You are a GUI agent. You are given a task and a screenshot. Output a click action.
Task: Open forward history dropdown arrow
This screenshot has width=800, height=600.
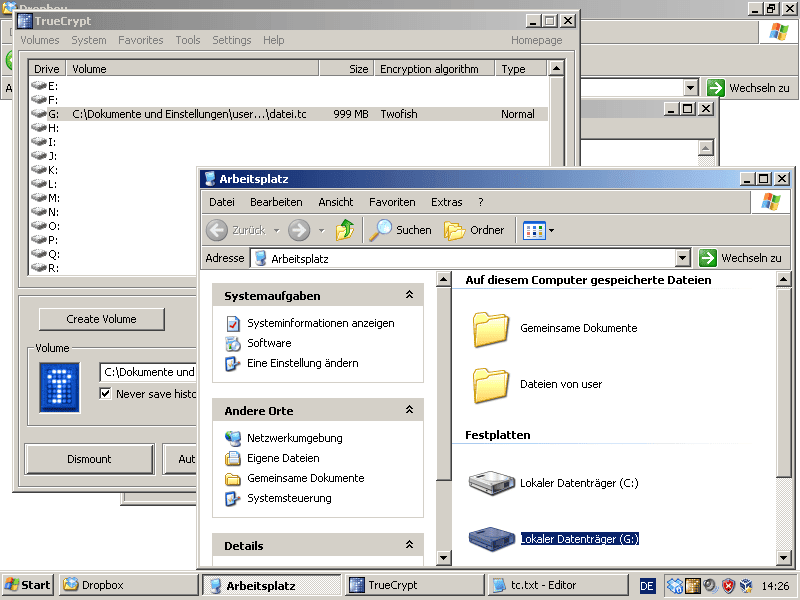(321, 231)
